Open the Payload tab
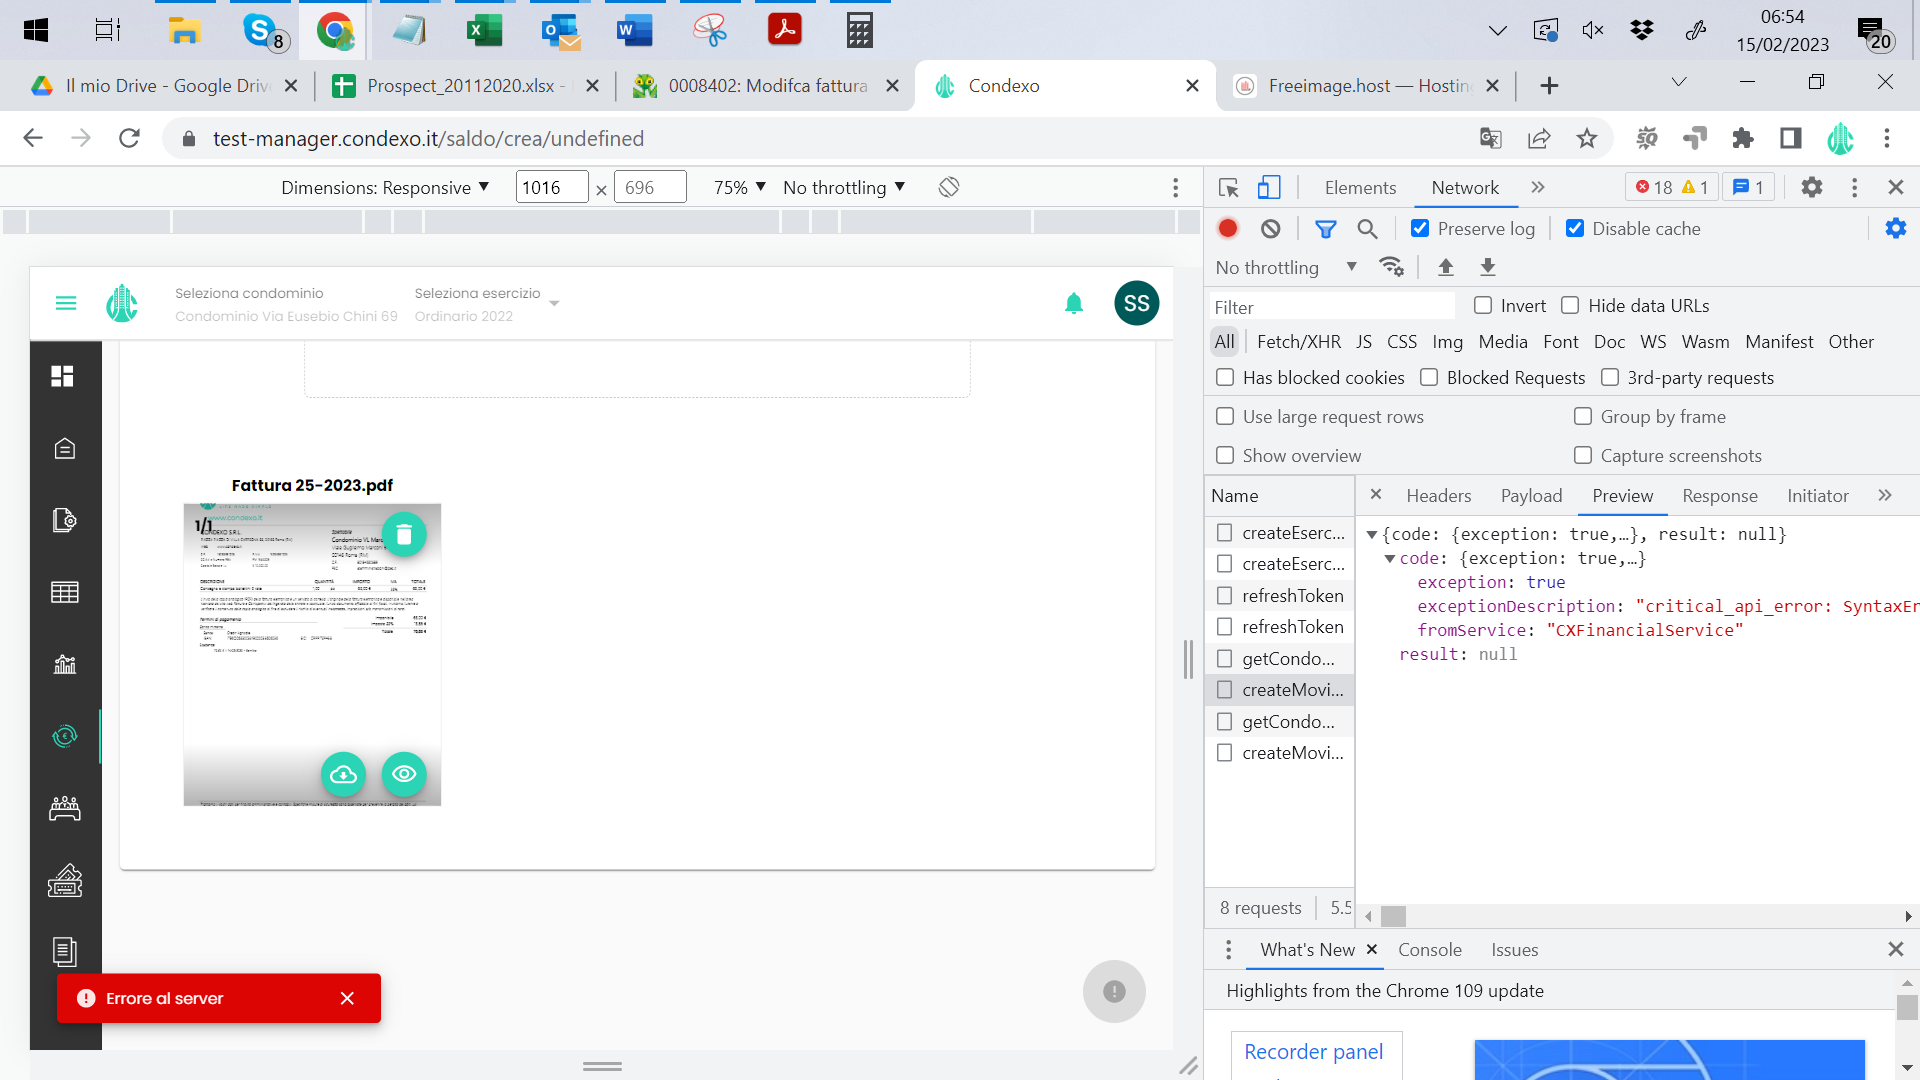The image size is (1920, 1080). tap(1531, 496)
